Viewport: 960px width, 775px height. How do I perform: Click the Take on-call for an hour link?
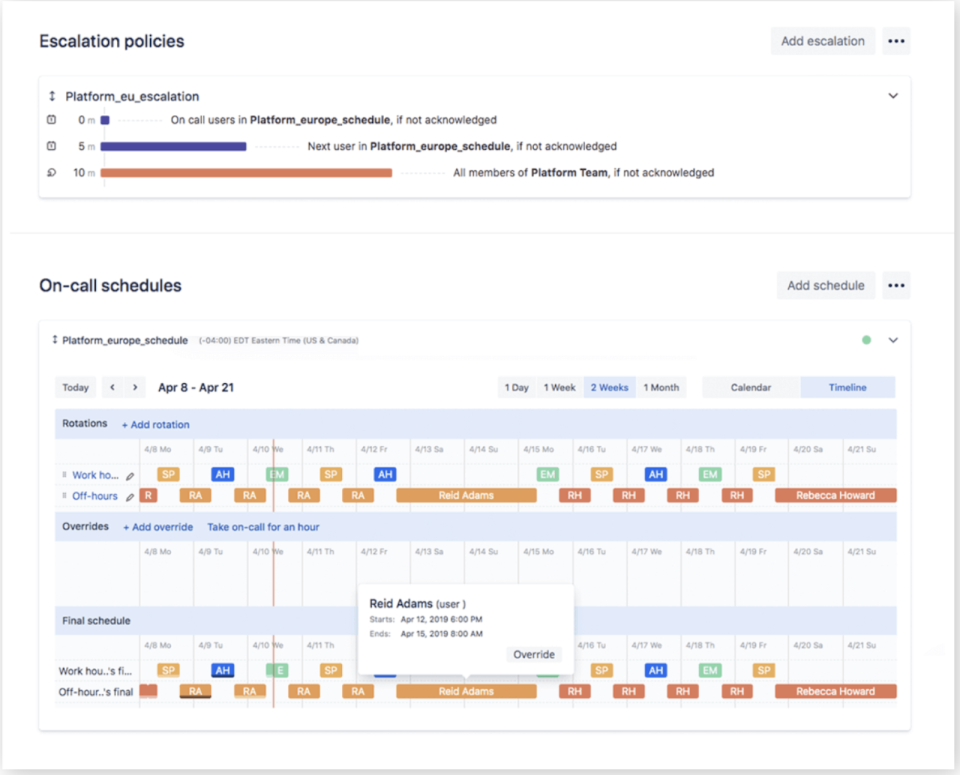point(263,526)
